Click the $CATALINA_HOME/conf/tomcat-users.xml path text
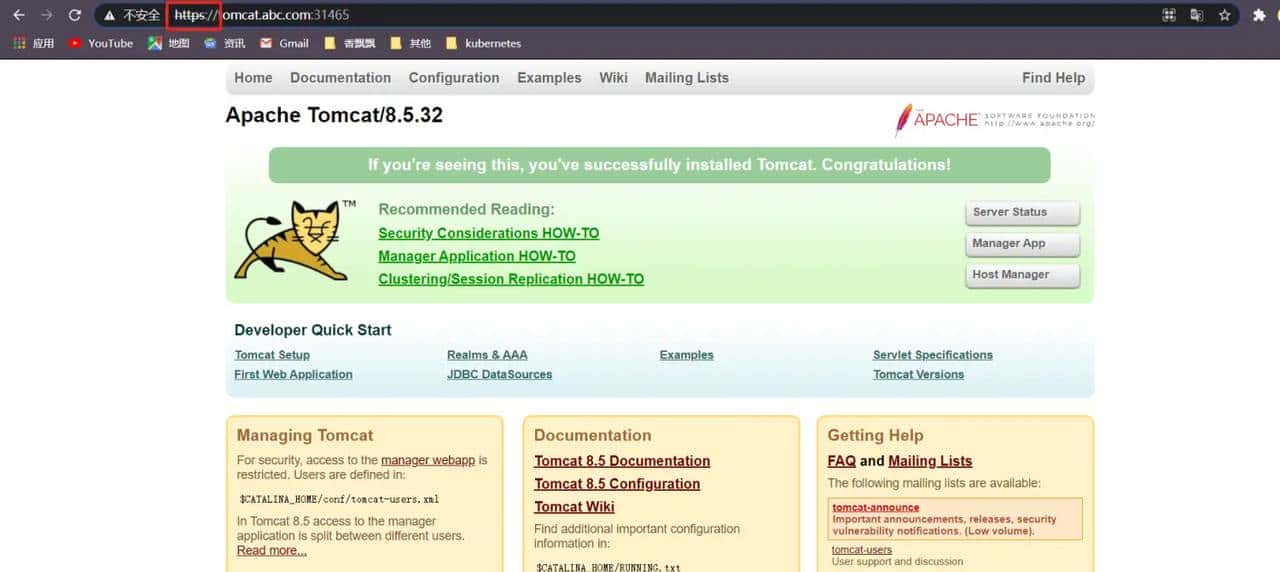 pyautogui.click(x=339, y=499)
